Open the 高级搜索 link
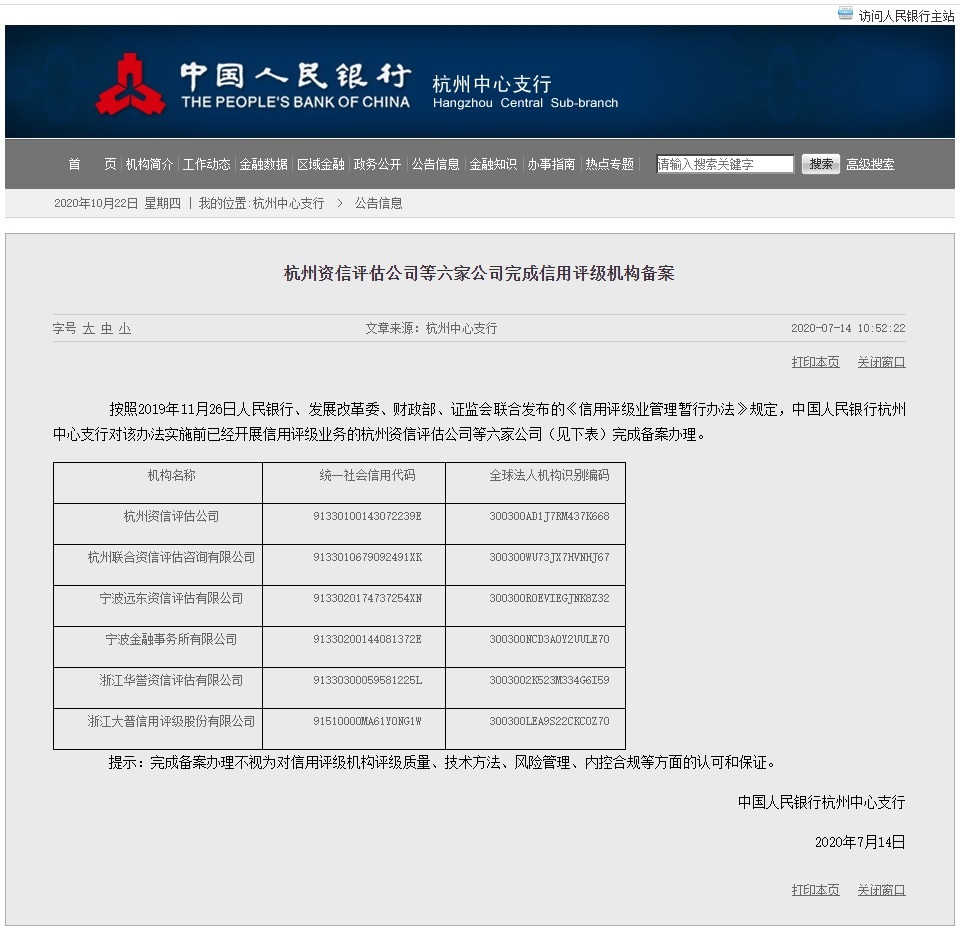The width and height of the screenshot is (960, 930). tap(870, 164)
